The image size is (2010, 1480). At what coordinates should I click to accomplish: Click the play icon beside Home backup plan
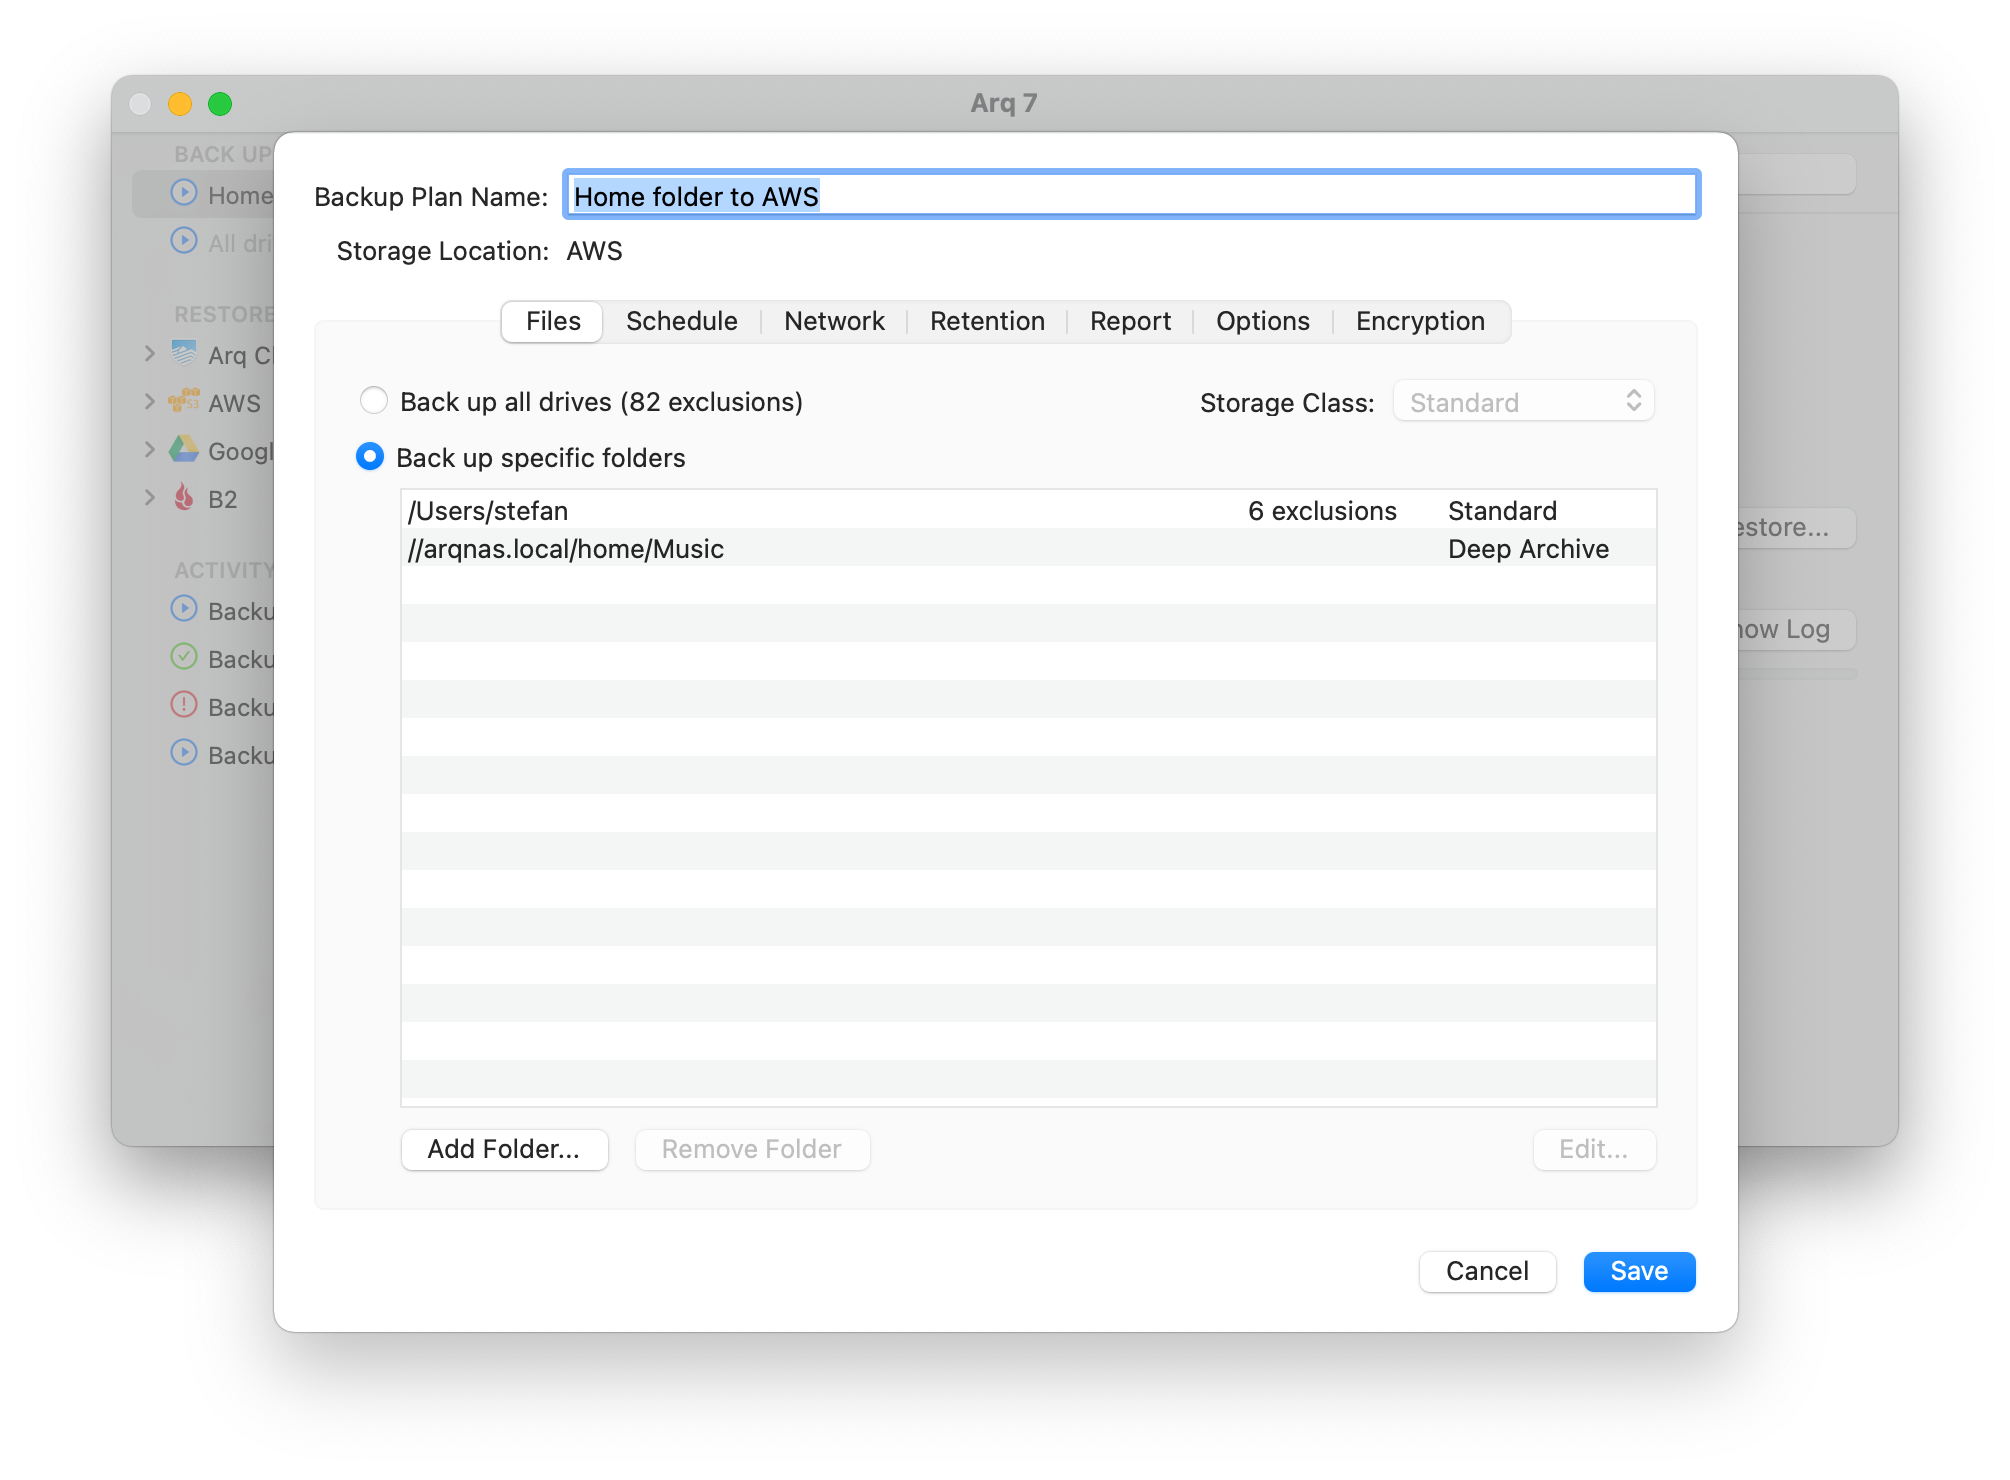(x=184, y=194)
